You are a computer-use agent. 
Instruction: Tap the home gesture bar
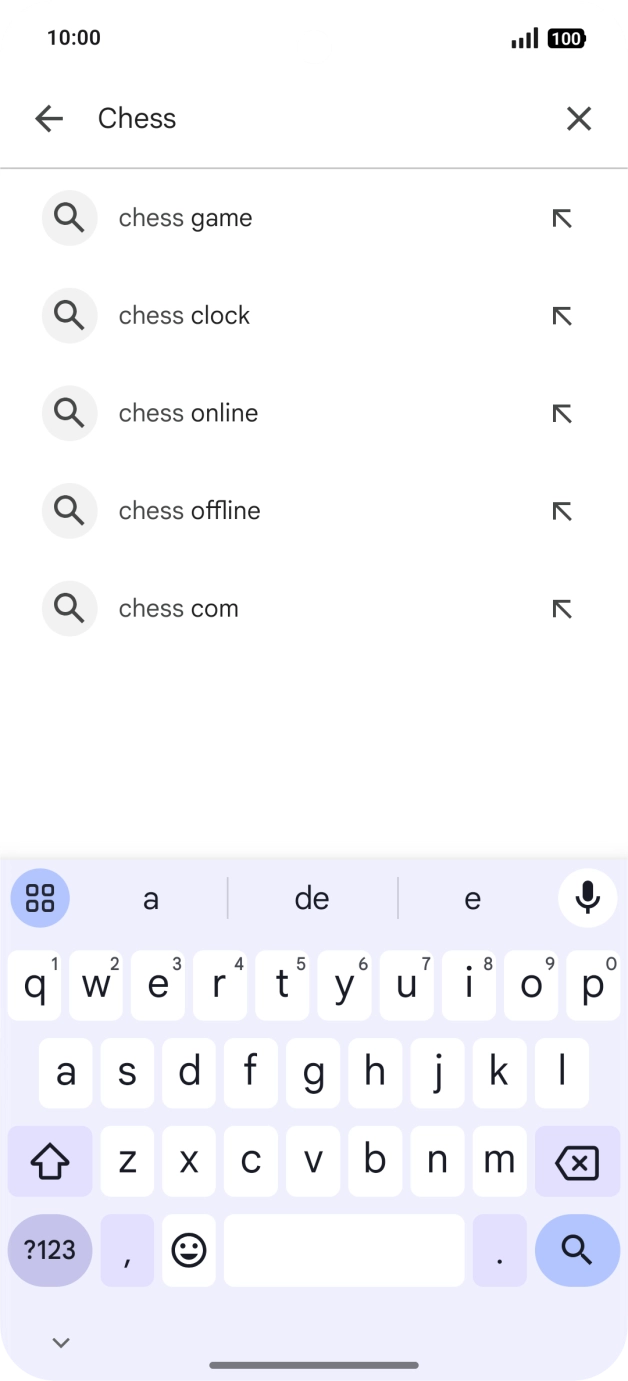[314, 1364]
